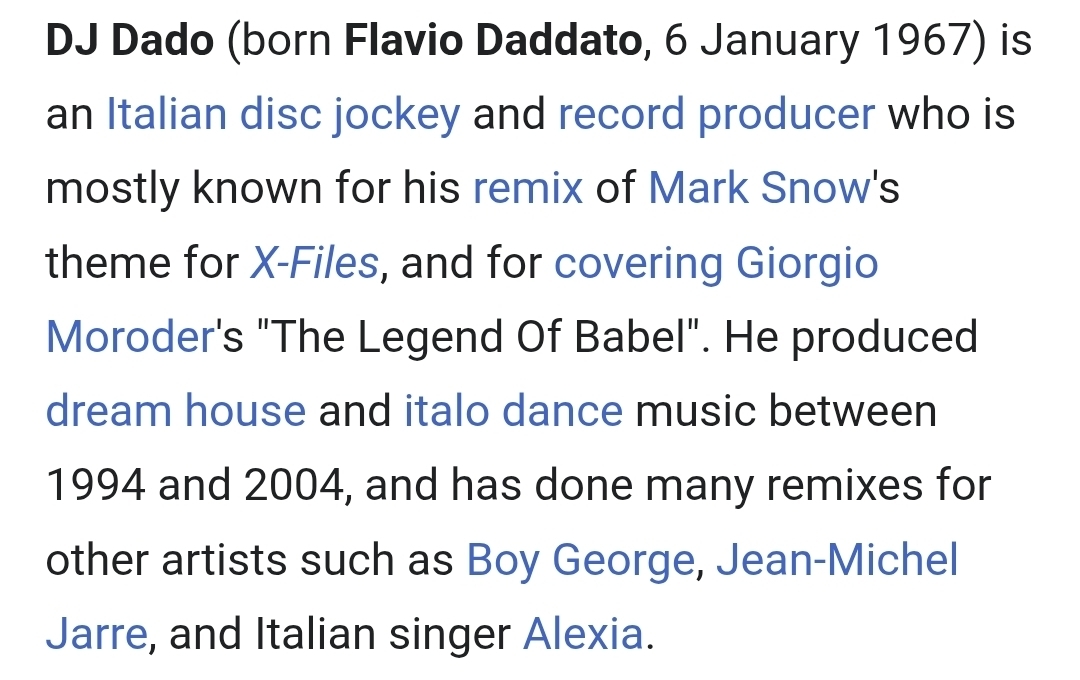Open the italicized X-Files link
The height and width of the screenshot is (680, 1080).
click(x=314, y=263)
